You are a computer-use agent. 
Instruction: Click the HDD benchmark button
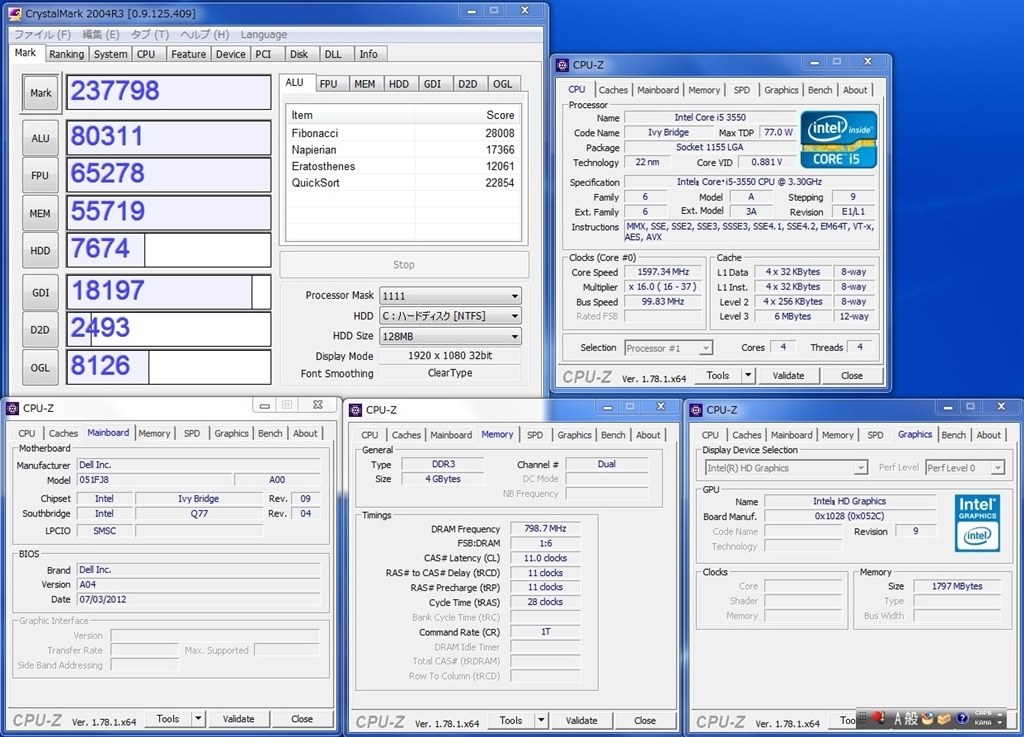click(x=40, y=251)
